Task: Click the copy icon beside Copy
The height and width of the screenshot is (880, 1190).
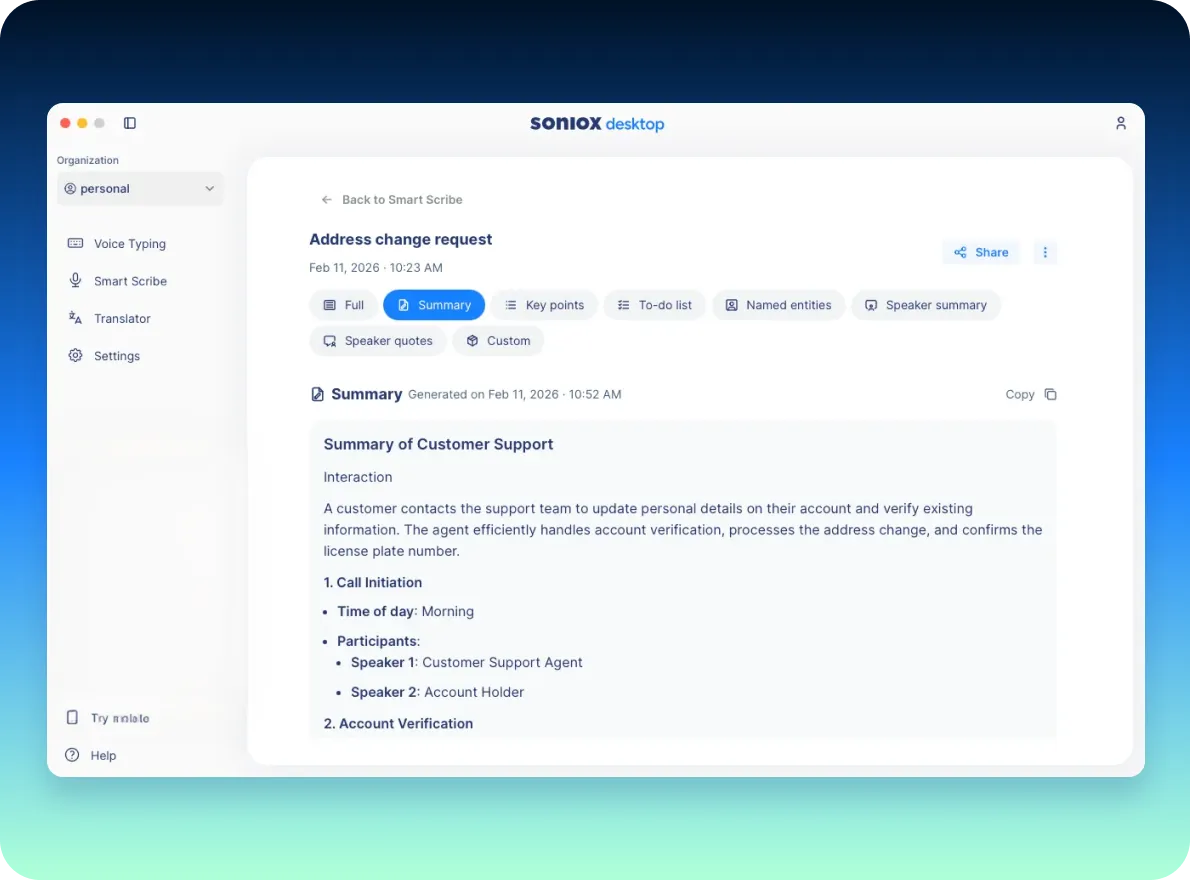Action: (x=1050, y=394)
